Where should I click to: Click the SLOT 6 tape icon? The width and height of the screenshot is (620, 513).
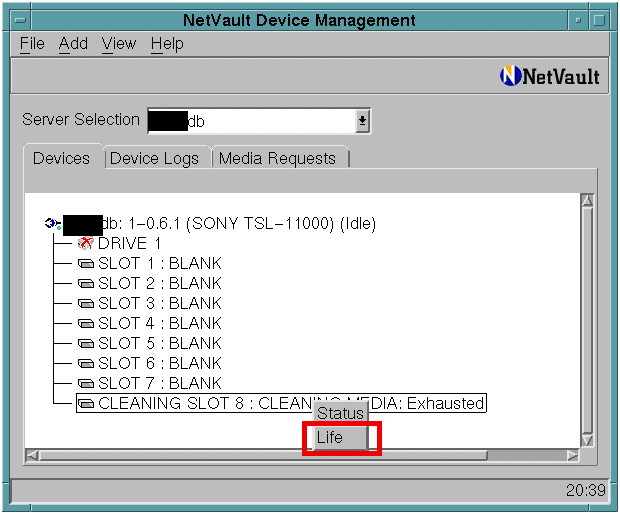tap(86, 363)
